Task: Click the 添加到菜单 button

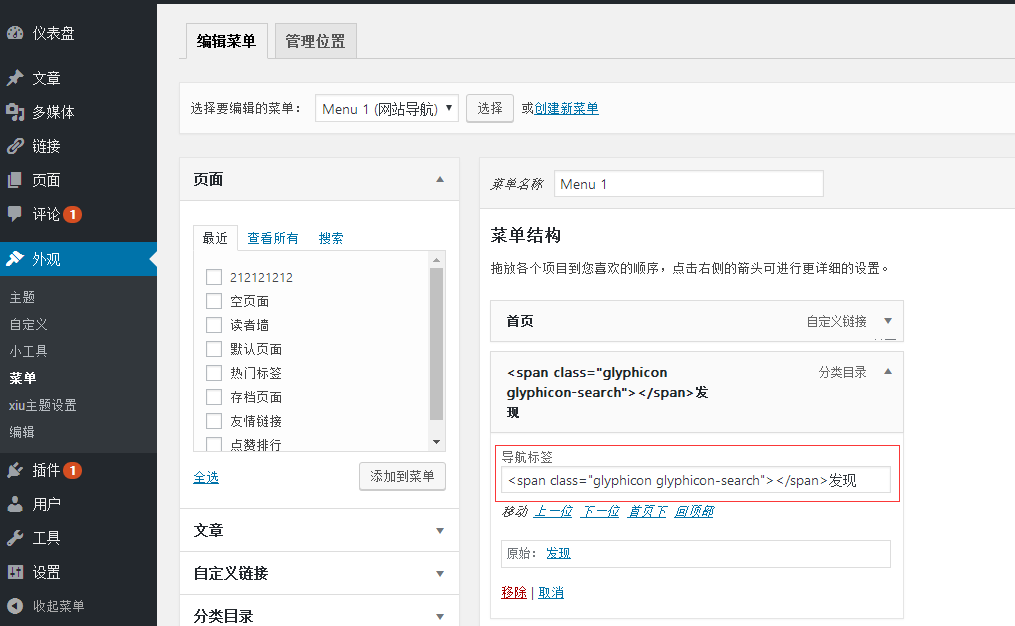Action: pyautogui.click(x=402, y=476)
